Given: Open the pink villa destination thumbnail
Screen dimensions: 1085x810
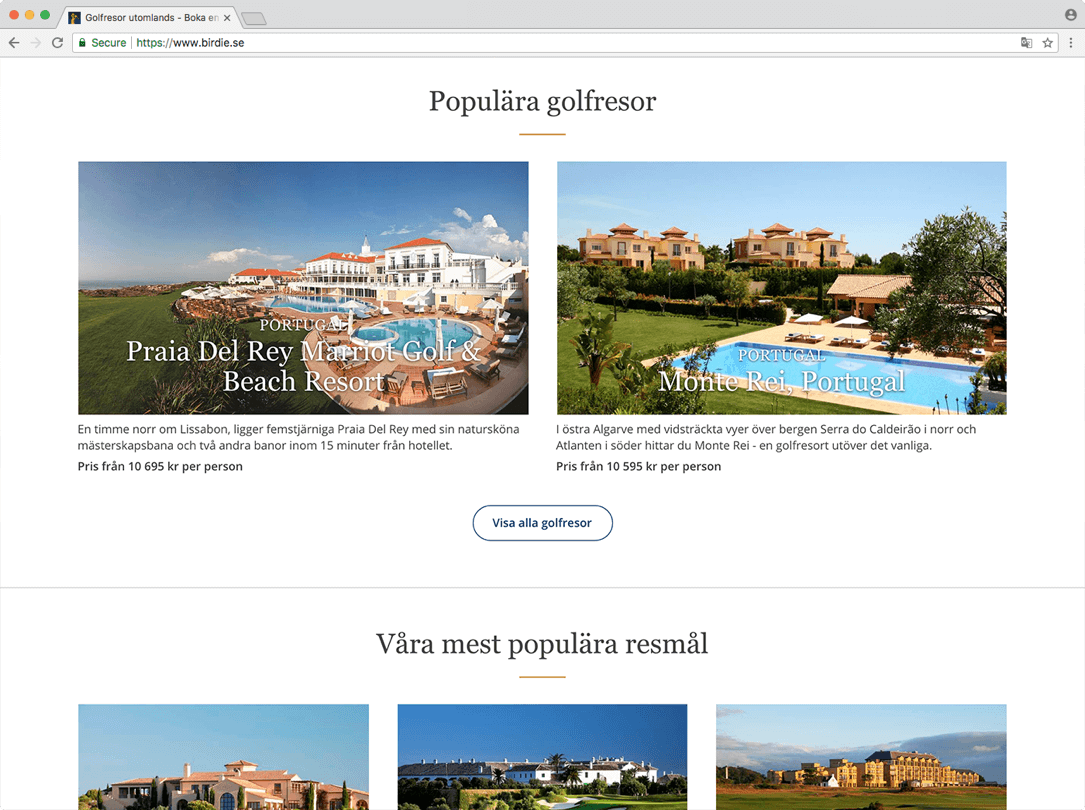Looking at the screenshot, I should coord(224,757).
